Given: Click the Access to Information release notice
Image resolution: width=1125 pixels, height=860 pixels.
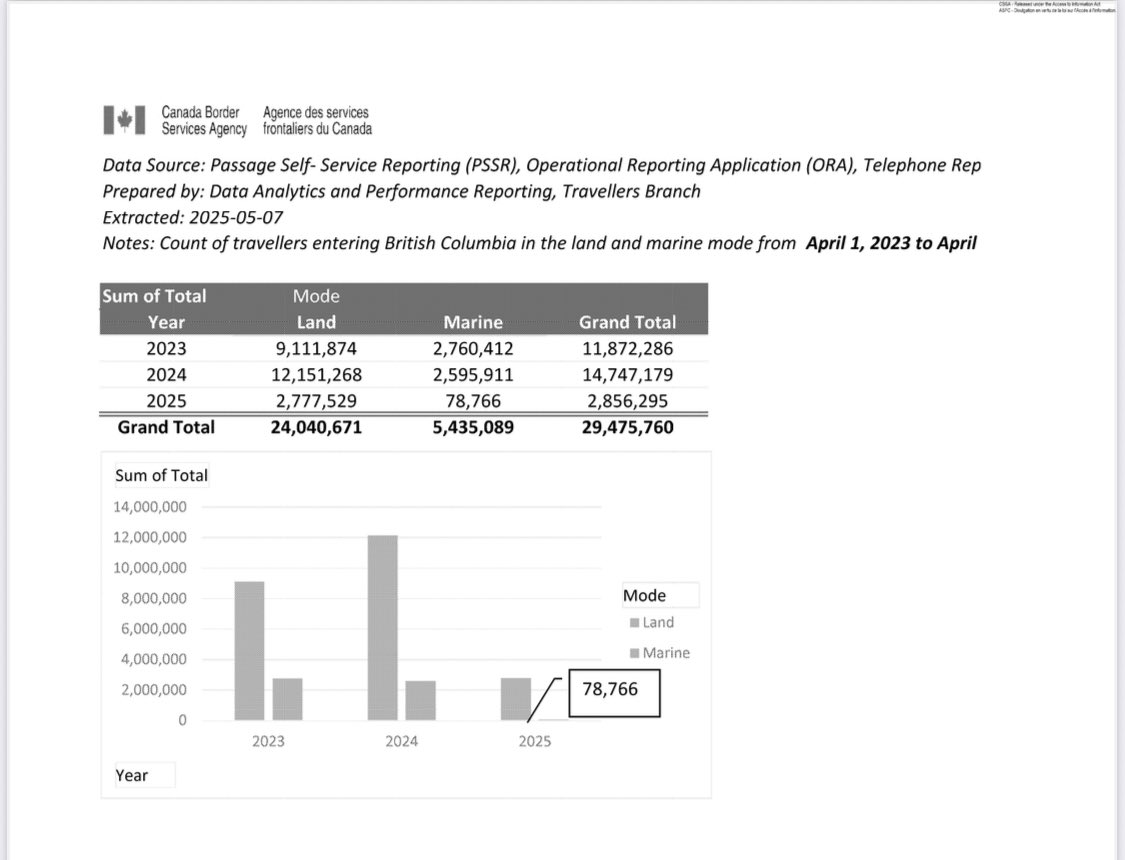Looking at the screenshot, I should pos(1057,7).
